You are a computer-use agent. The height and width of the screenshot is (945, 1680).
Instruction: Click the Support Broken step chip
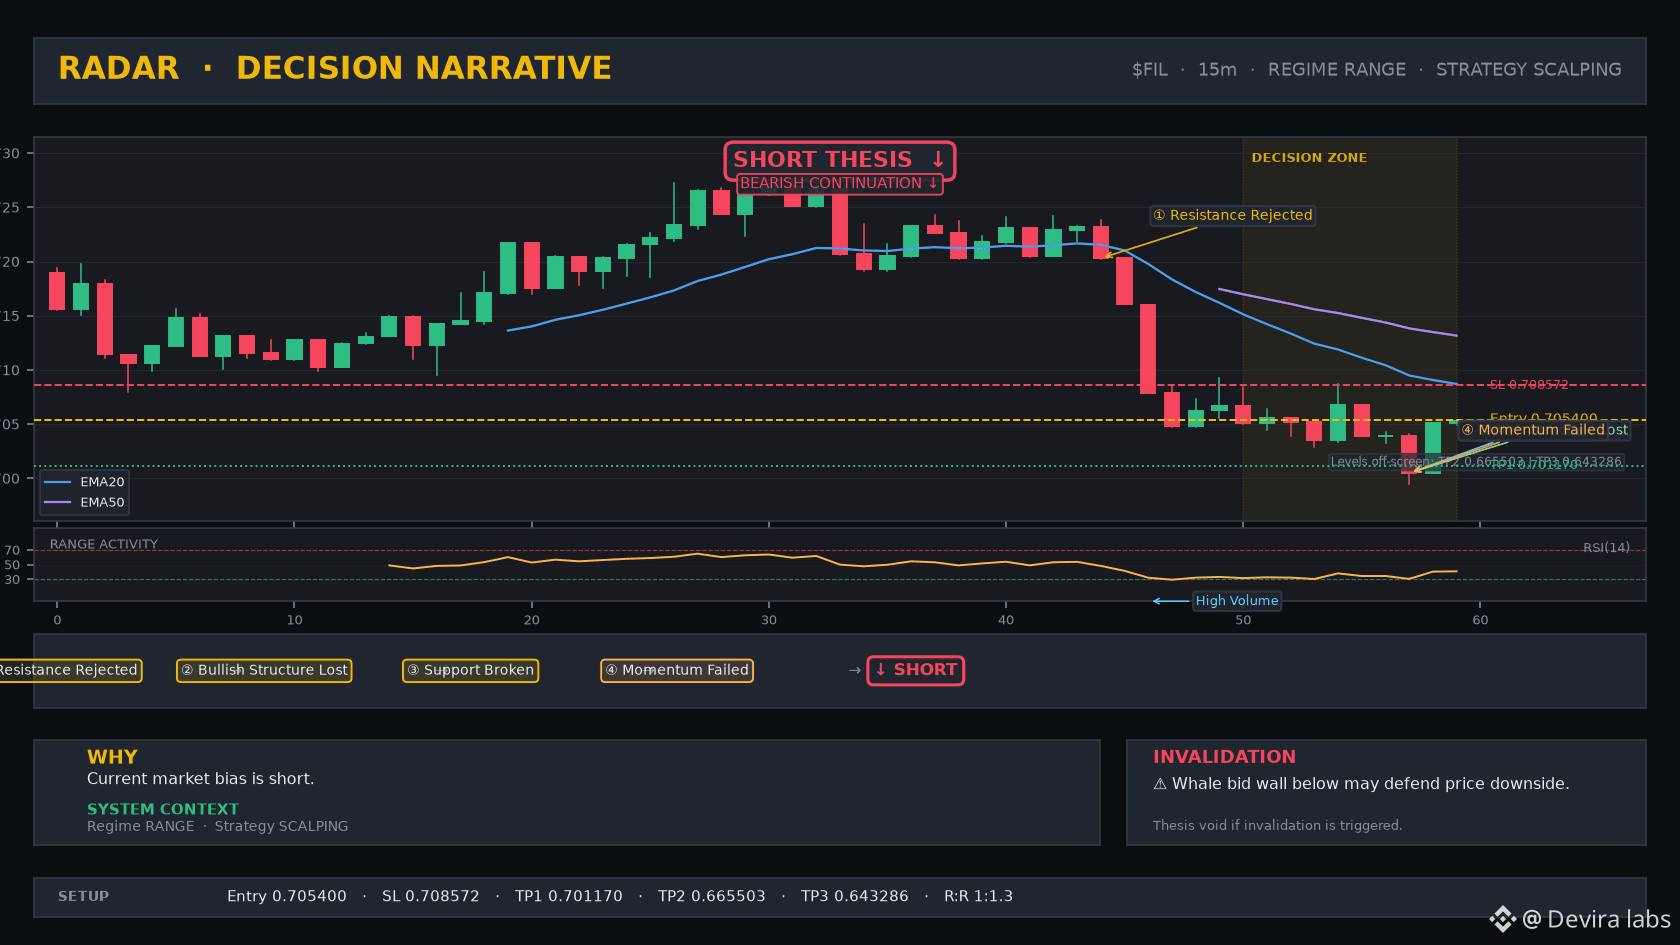pos(470,670)
